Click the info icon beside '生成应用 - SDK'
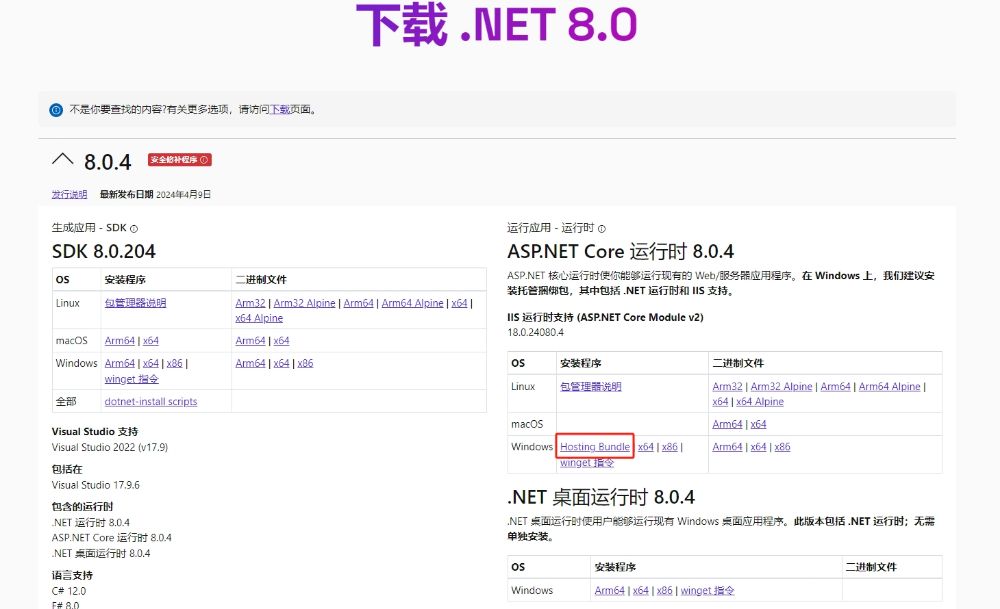 pos(134,229)
